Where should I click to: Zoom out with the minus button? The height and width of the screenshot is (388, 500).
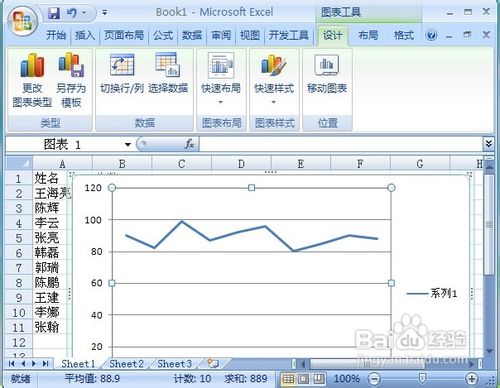(374, 379)
